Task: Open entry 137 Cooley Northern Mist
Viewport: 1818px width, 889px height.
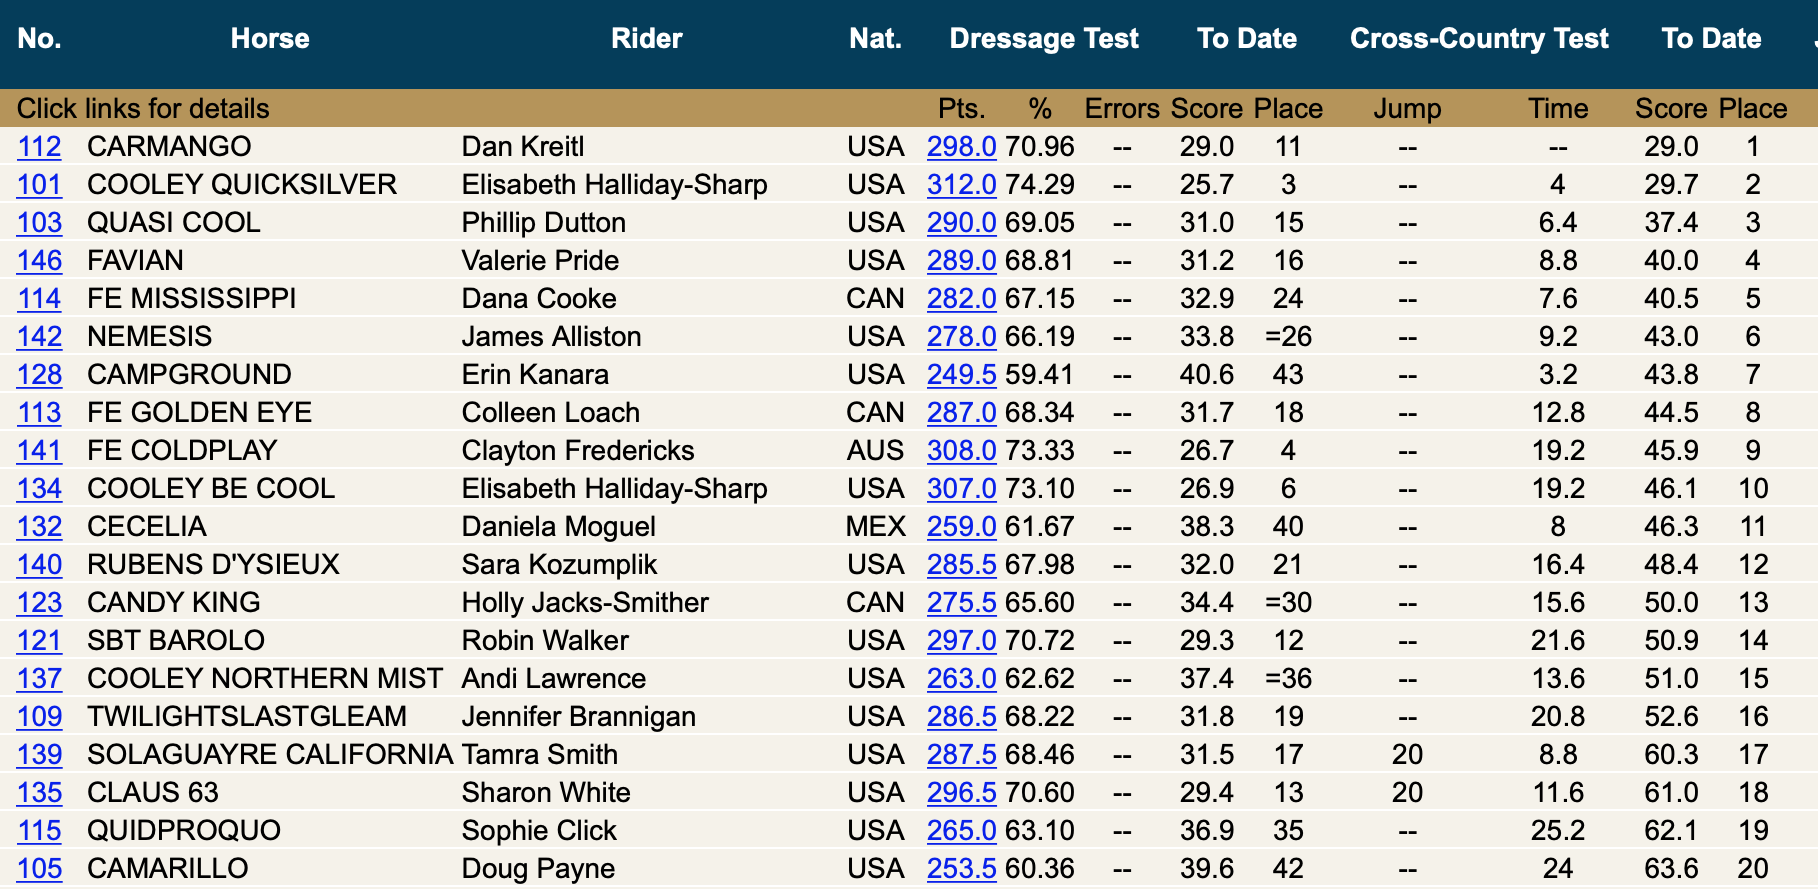Action: 39,679
